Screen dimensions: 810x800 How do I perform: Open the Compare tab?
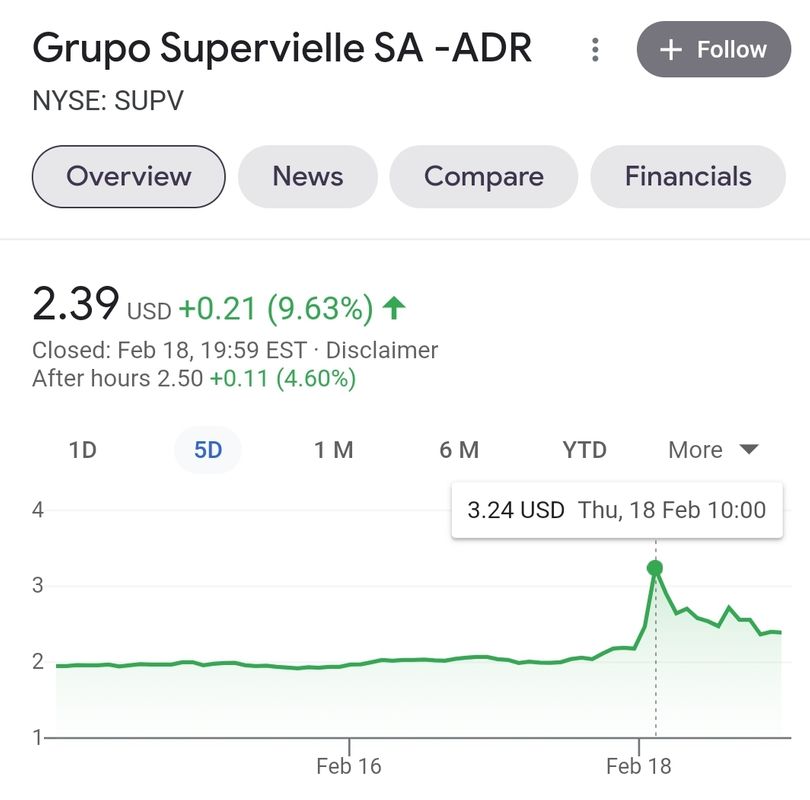pos(484,177)
